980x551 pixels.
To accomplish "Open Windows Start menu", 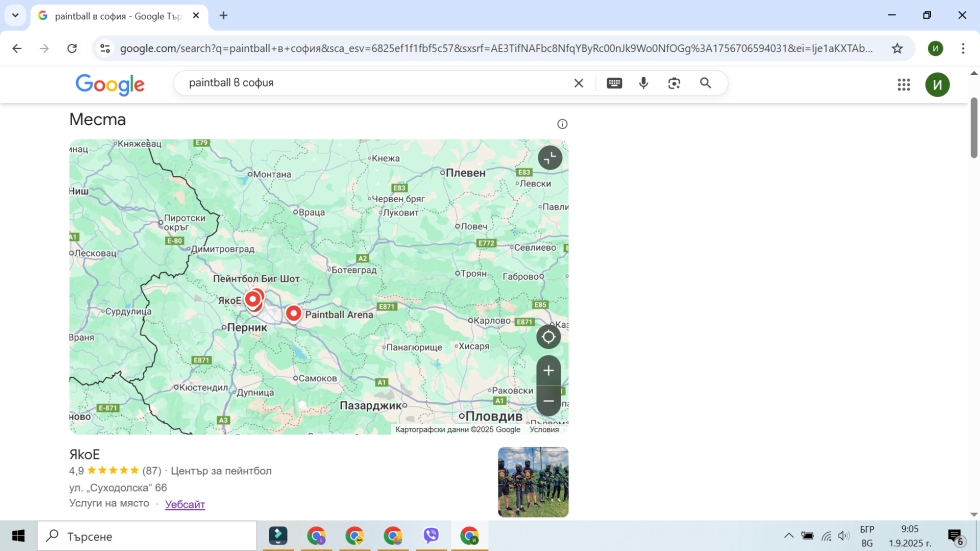I will 18,536.
